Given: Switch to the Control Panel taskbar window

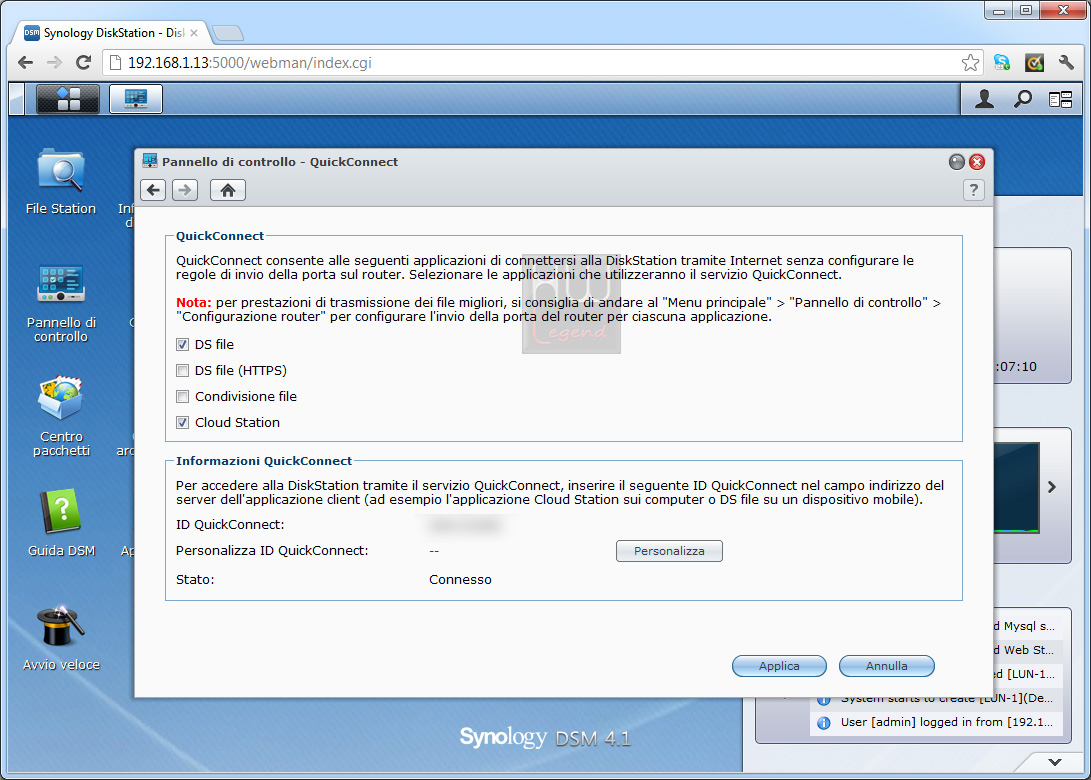Looking at the screenshot, I should tap(136, 99).
